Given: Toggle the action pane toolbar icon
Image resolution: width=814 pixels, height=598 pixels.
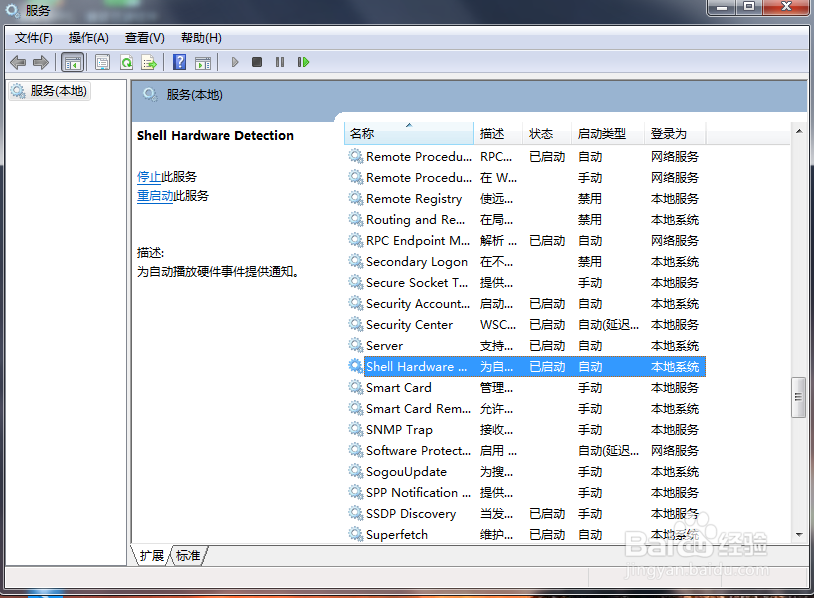Looking at the screenshot, I should (203, 63).
